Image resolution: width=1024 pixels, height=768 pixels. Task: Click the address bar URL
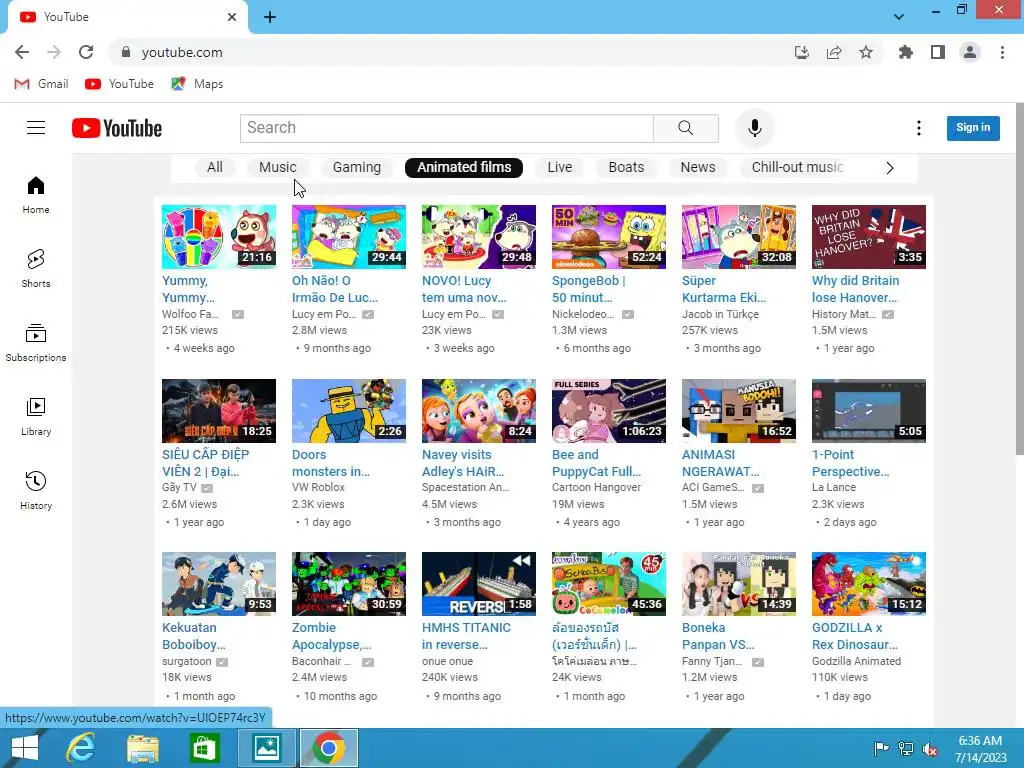click(182, 52)
